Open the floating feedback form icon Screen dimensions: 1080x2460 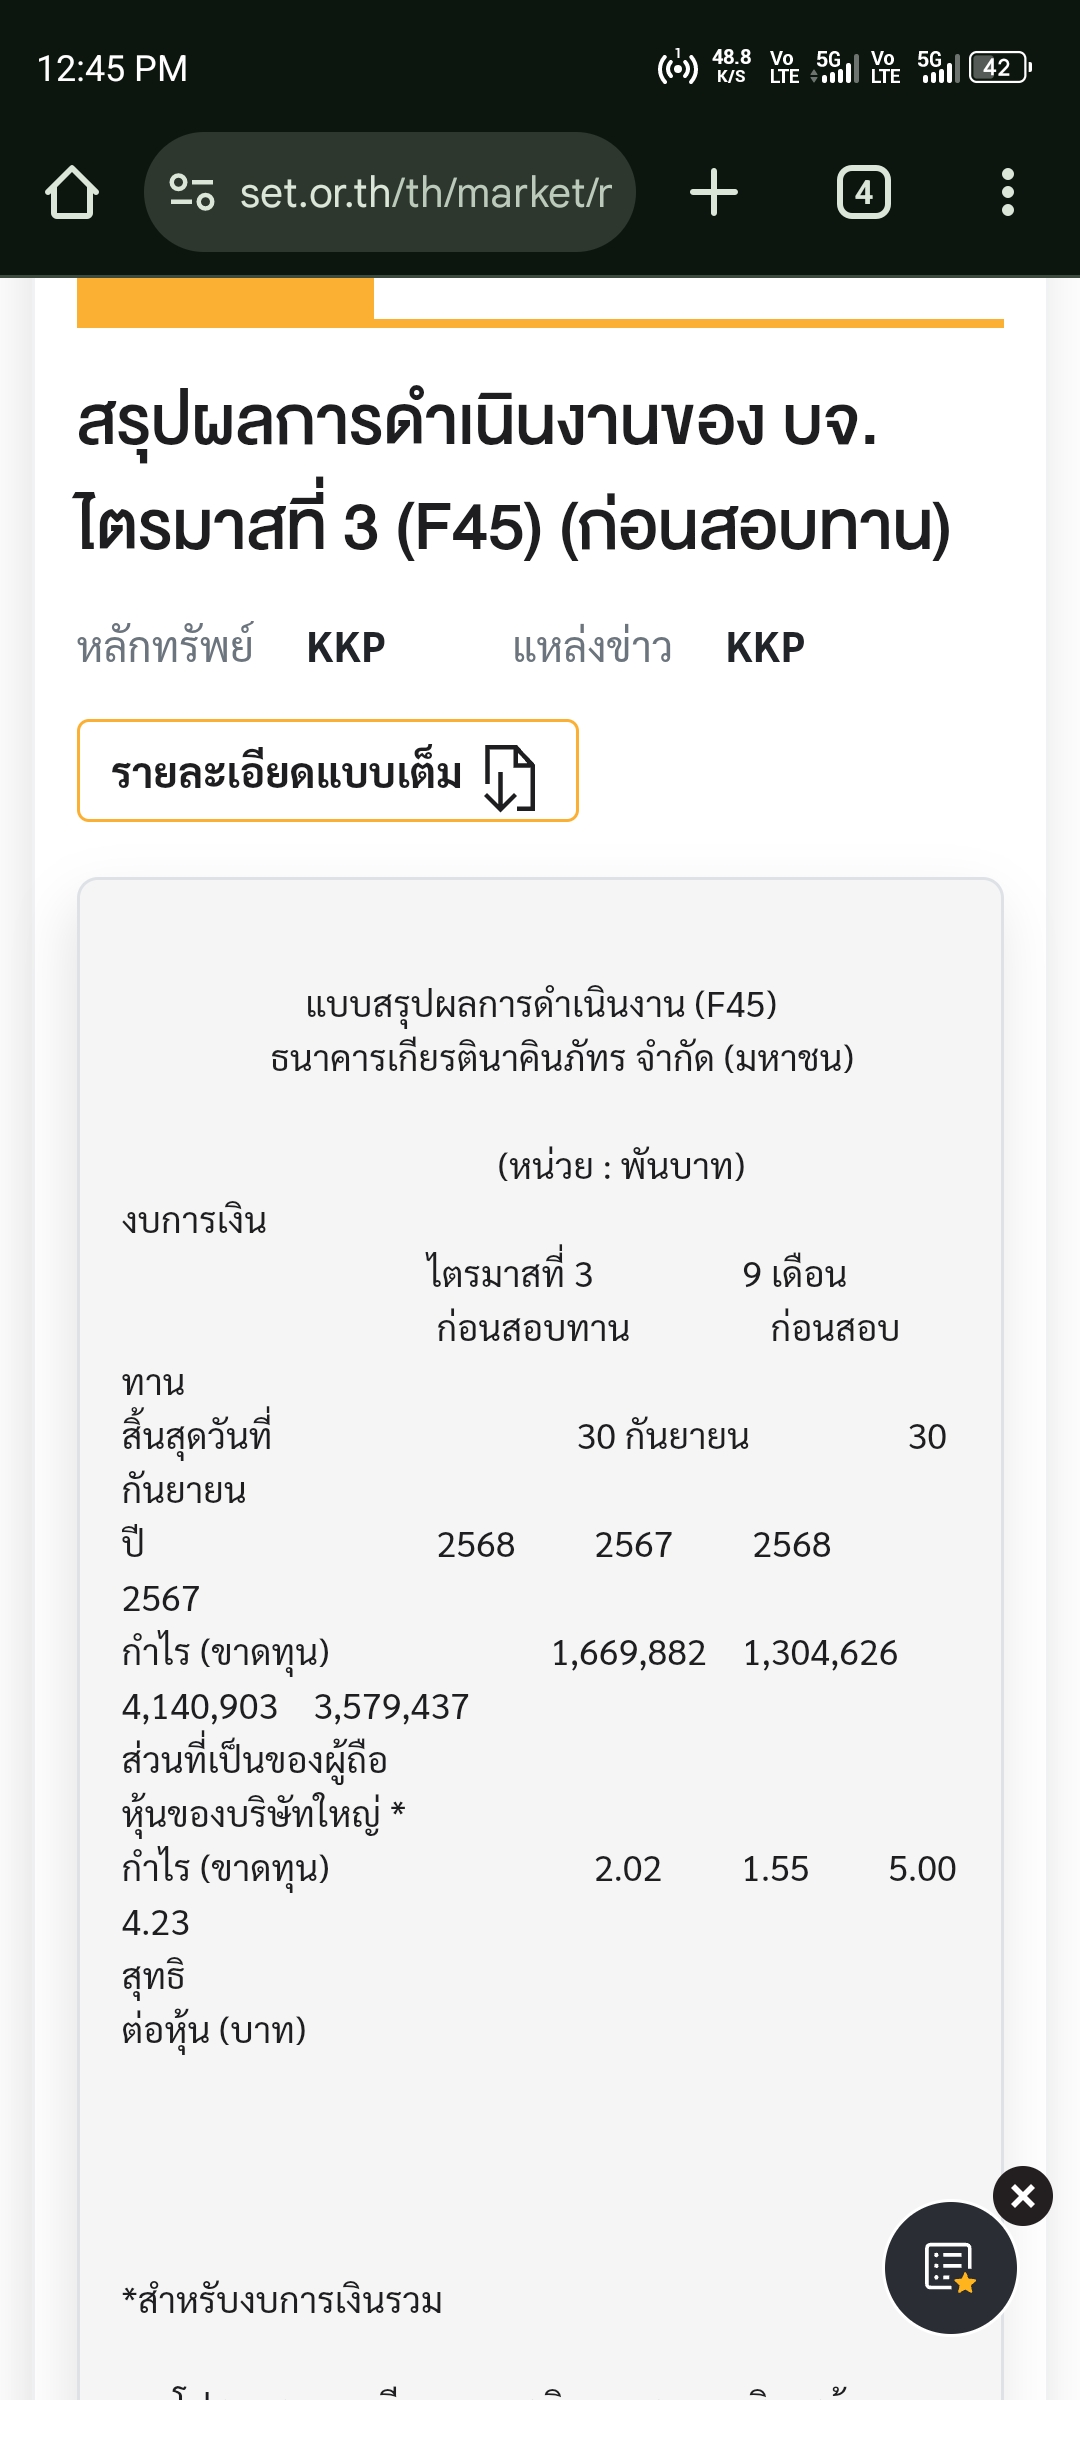pyautogui.click(x=950, y=2267)
